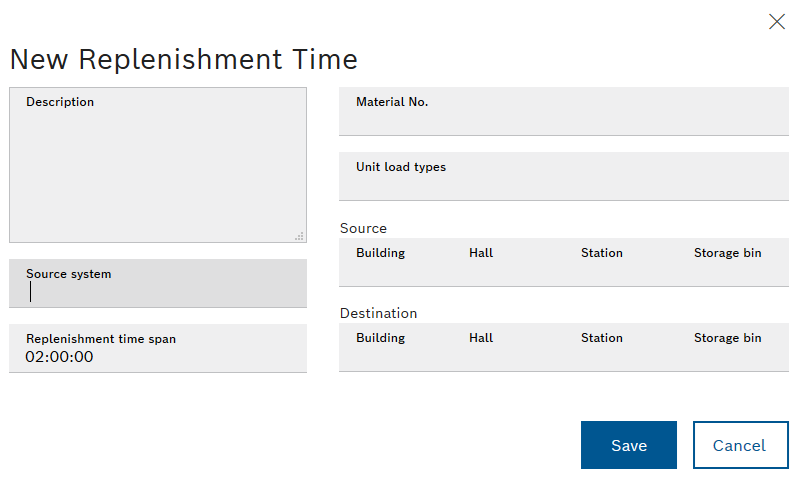Viewport: 796px width, 477px height.
Task: Click the Source section label
Action: click(x=363, y=228)
